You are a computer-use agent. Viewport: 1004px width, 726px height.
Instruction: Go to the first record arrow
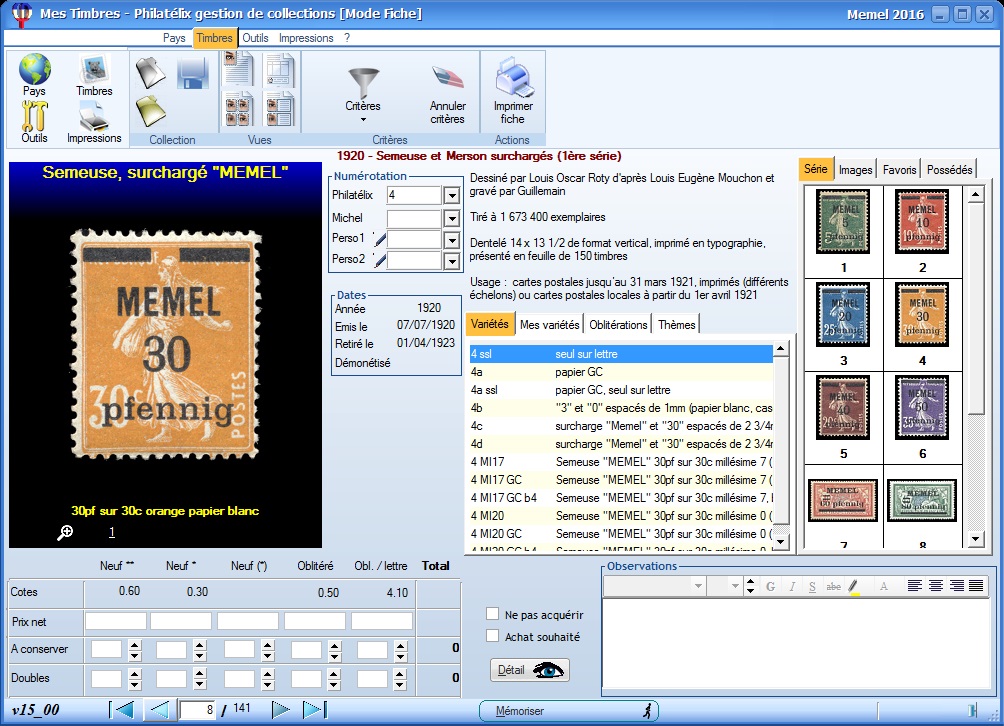[122, 709]
